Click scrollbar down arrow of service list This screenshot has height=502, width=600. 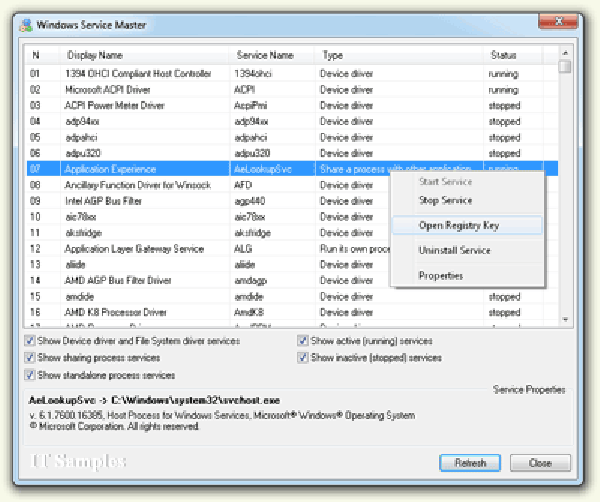[565, 319]
